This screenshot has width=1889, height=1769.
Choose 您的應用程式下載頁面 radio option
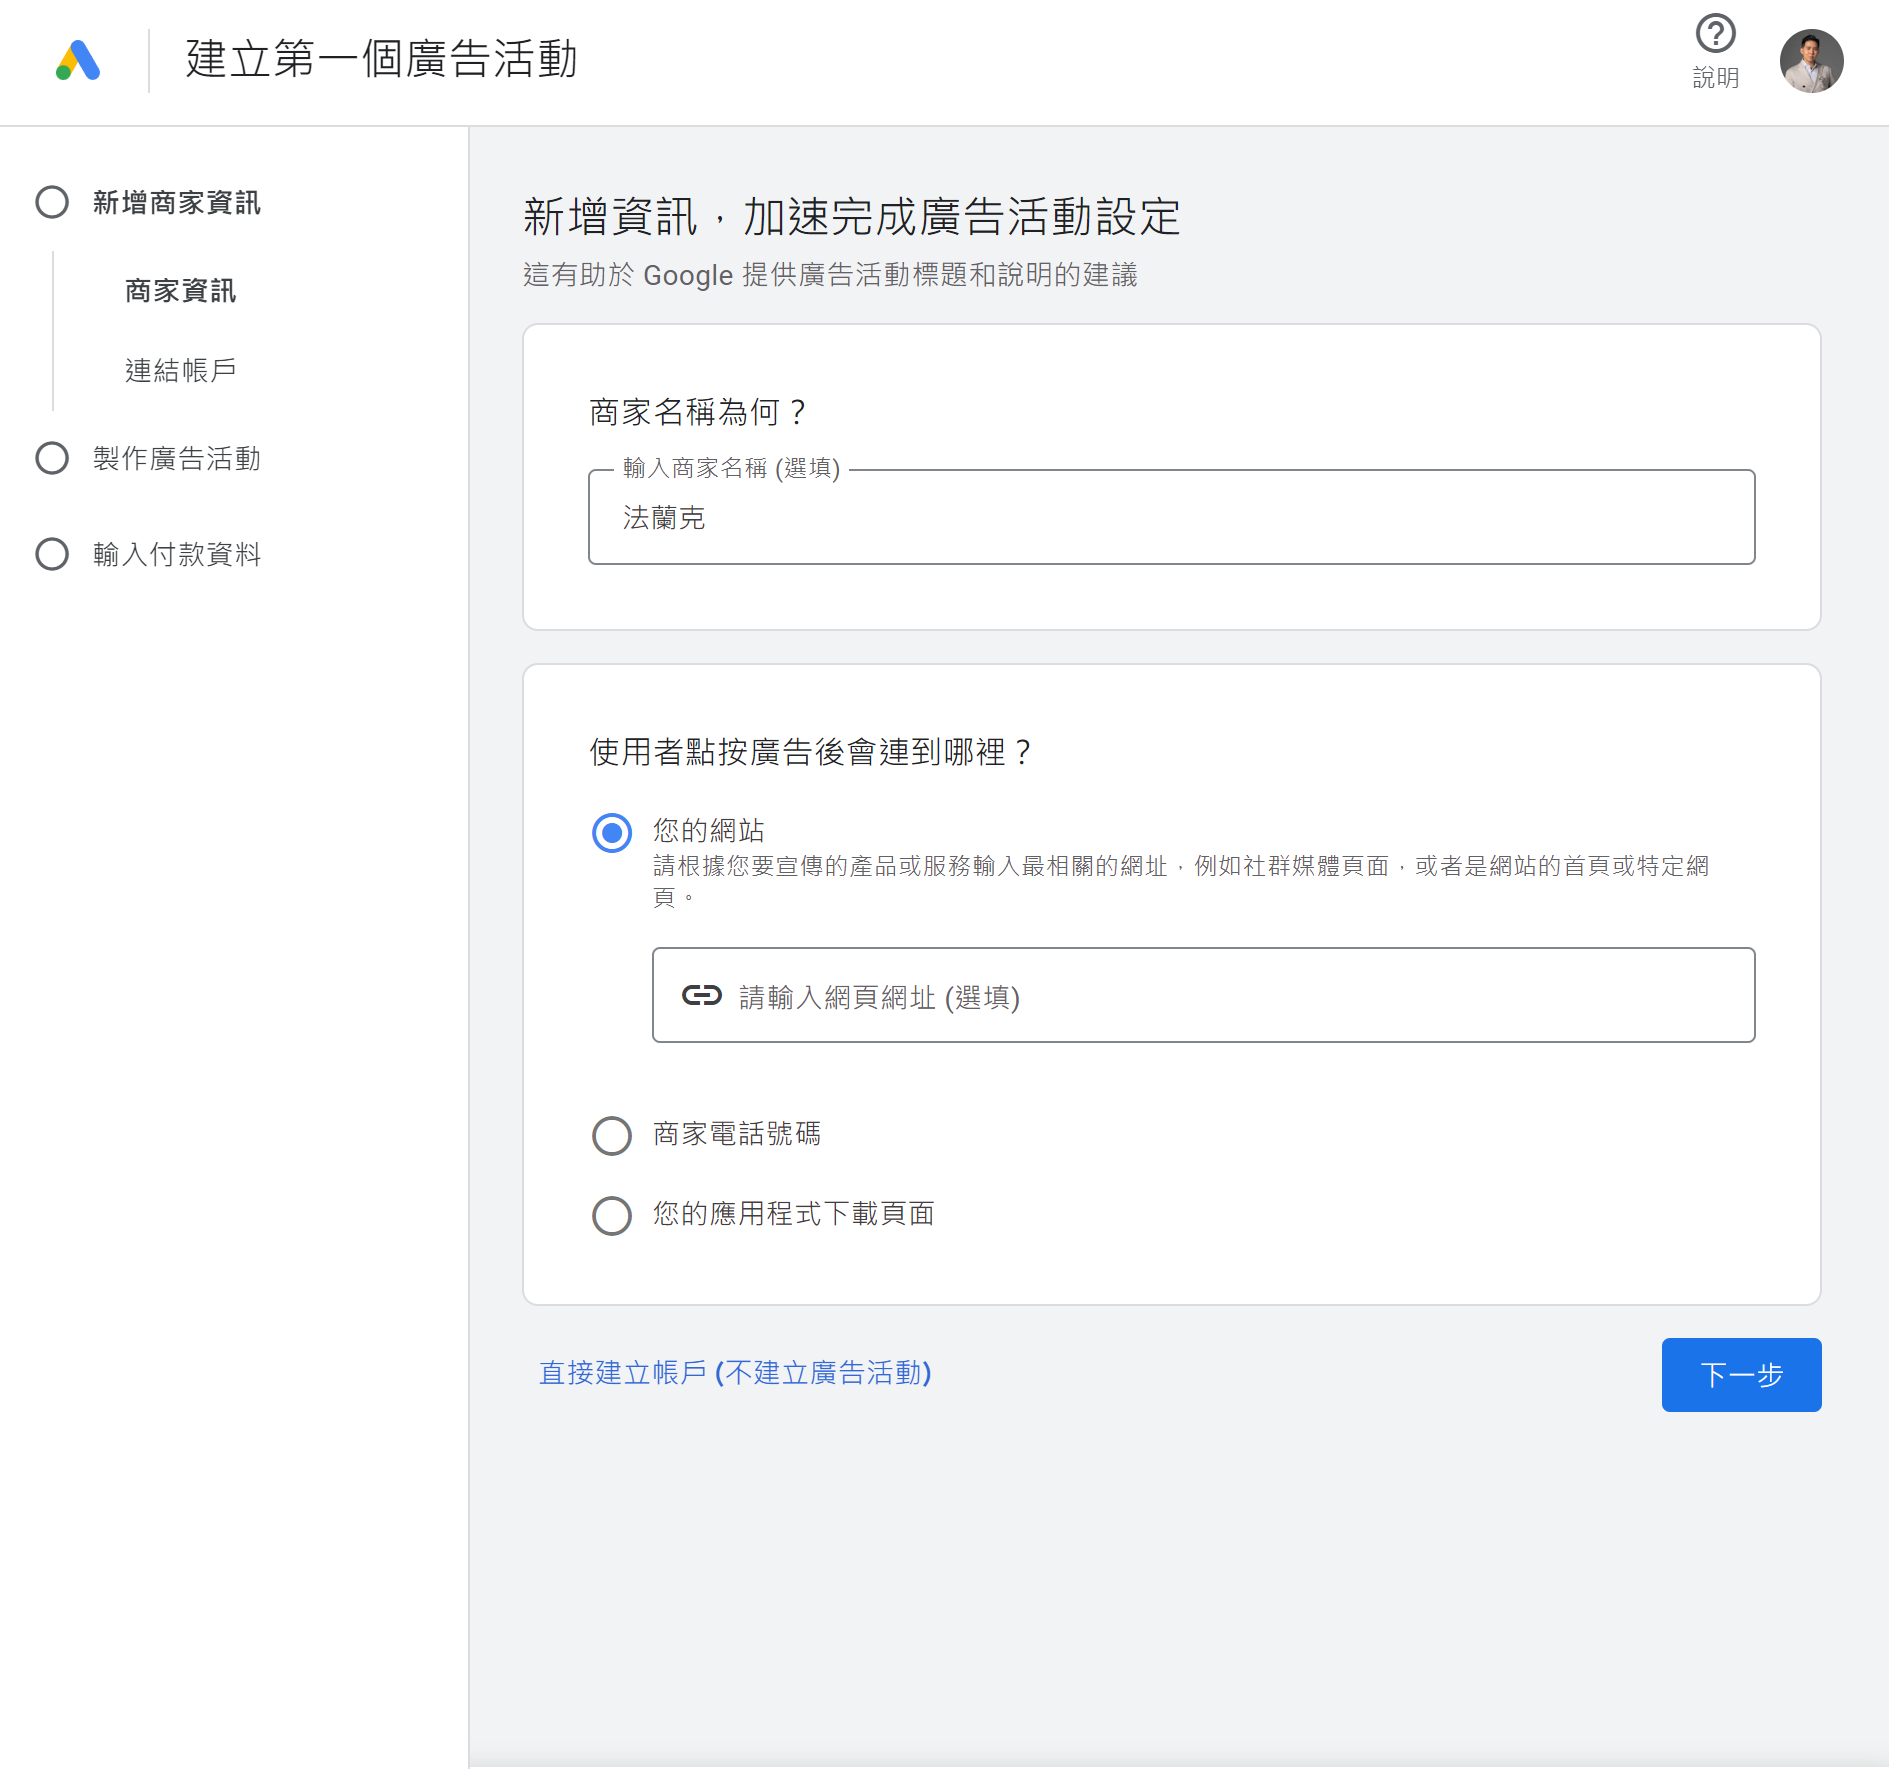tap(612, 1215)
